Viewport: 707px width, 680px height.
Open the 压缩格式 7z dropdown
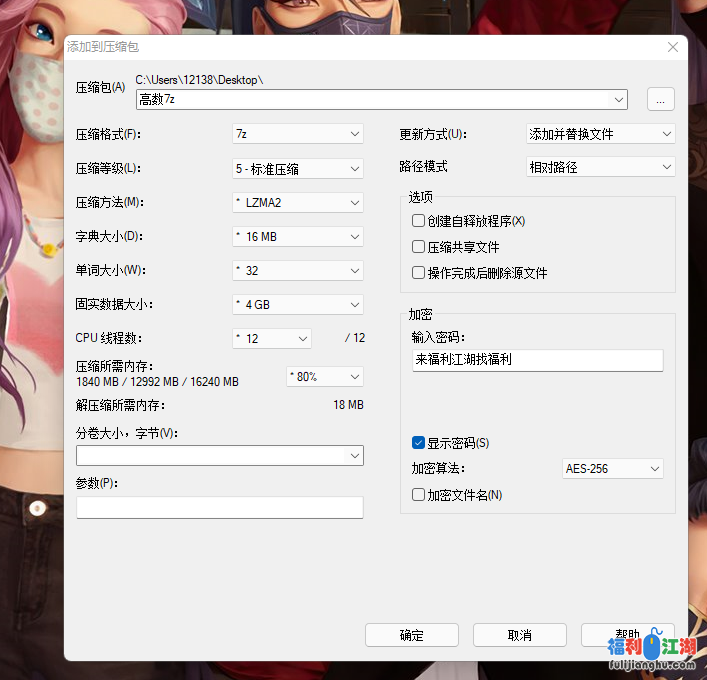point(297,134)
